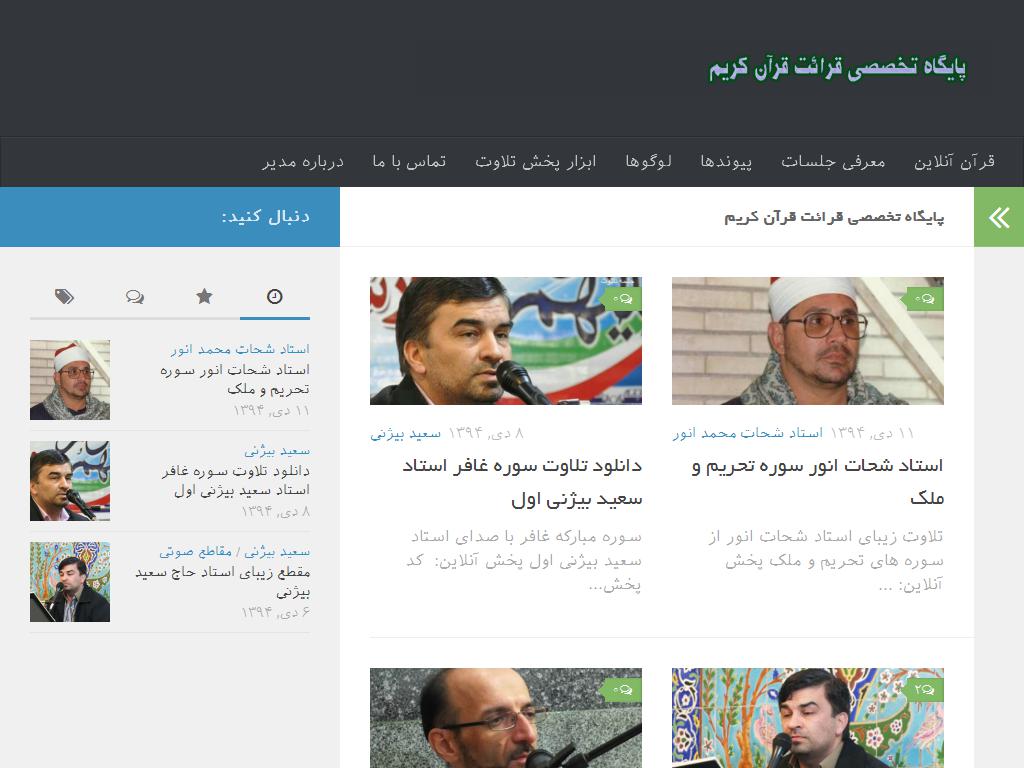The height and width of the screenshot is (768, 1024).
Task: Click category link سعید بیژنی under main post
Action: tap(406, 433)
